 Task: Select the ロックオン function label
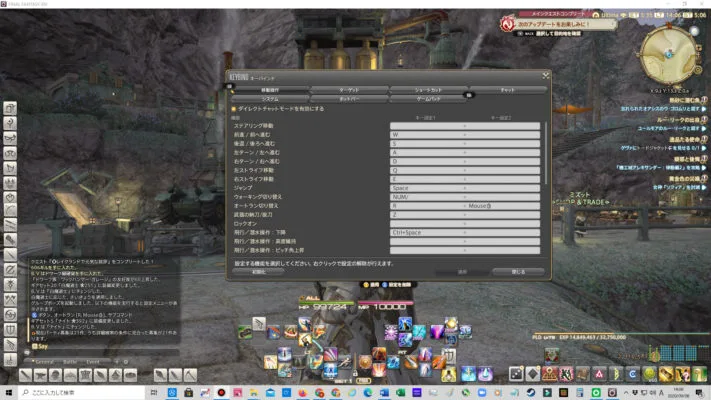[245, 224]
